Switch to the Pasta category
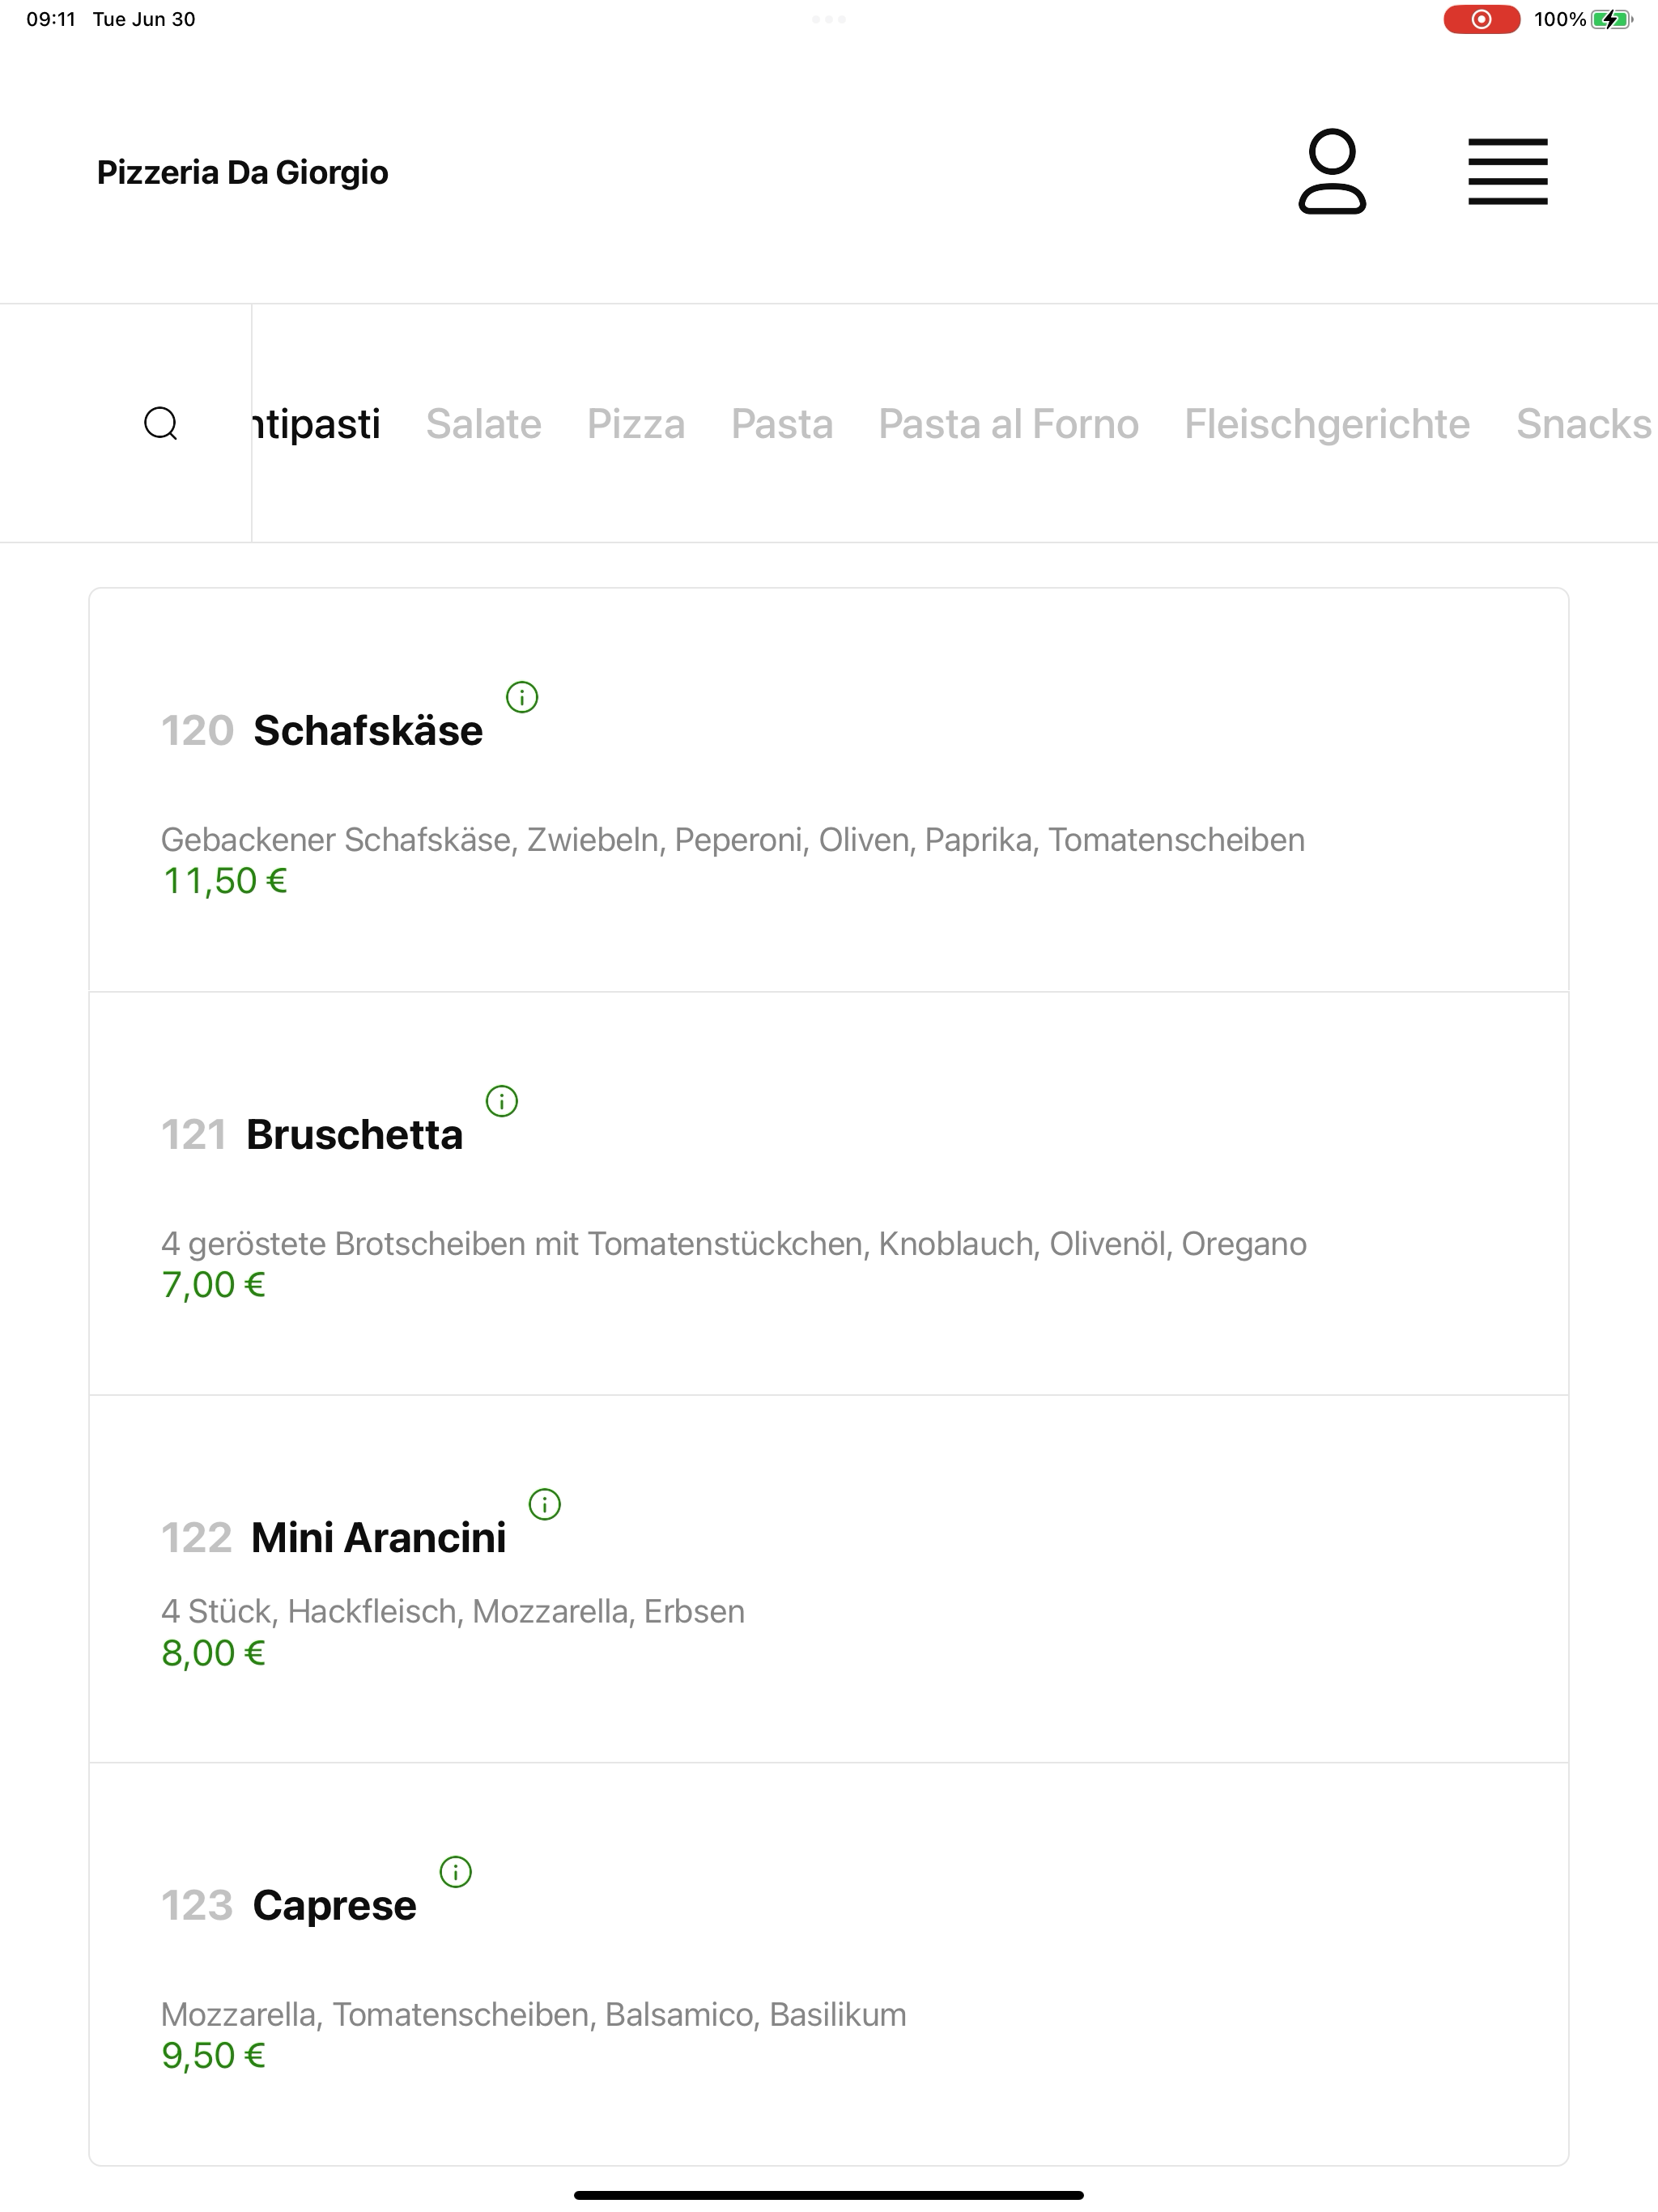The image size is (1658, 2212). [x=782, y=424]
